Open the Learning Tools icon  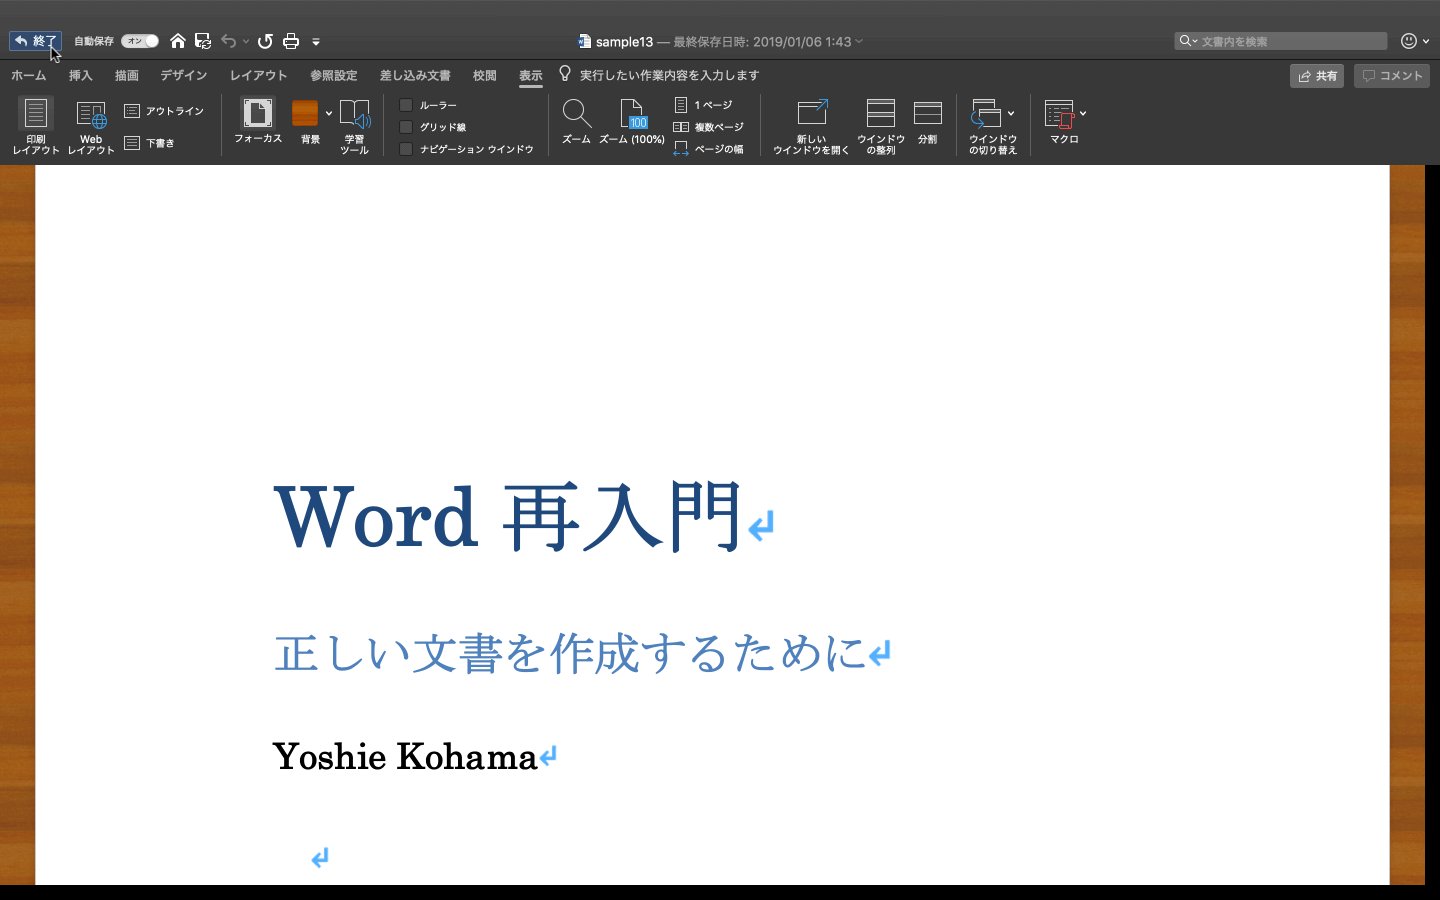pos(354,114)
